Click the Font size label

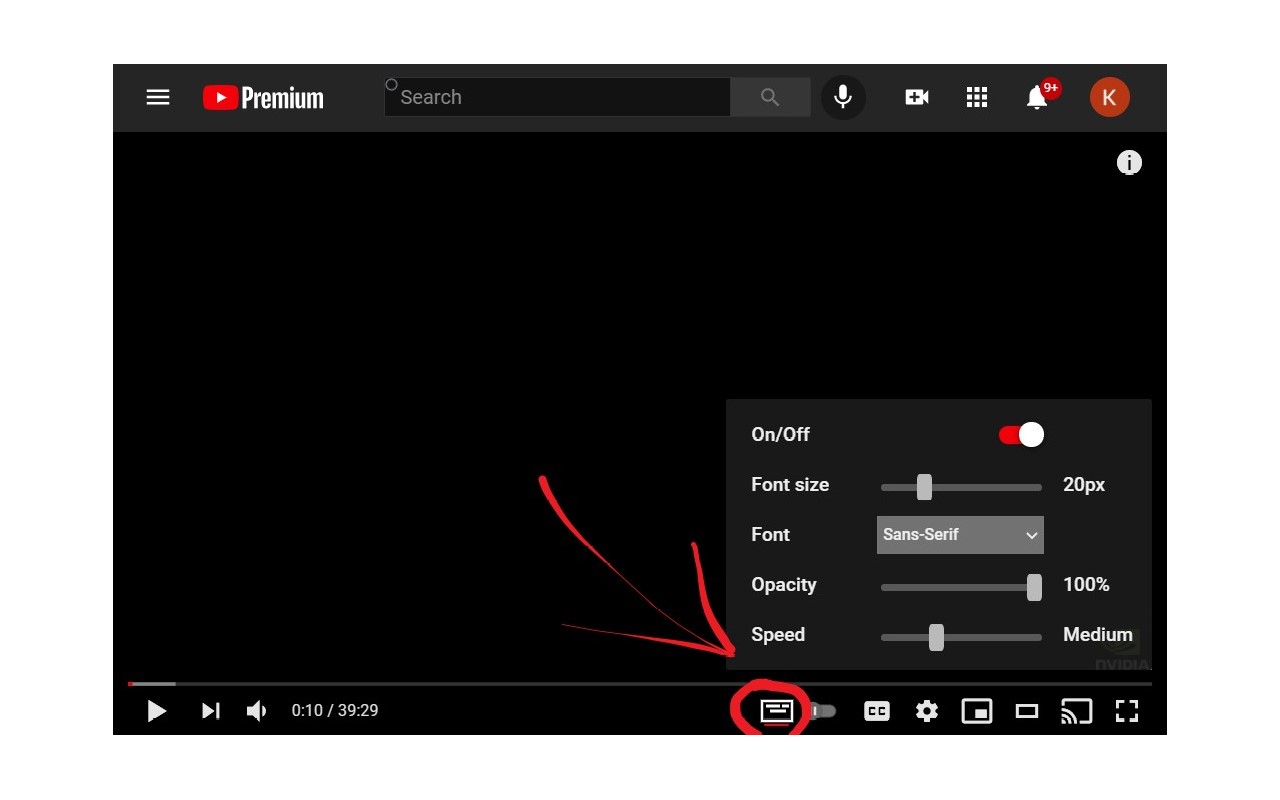tap(790, 485)
